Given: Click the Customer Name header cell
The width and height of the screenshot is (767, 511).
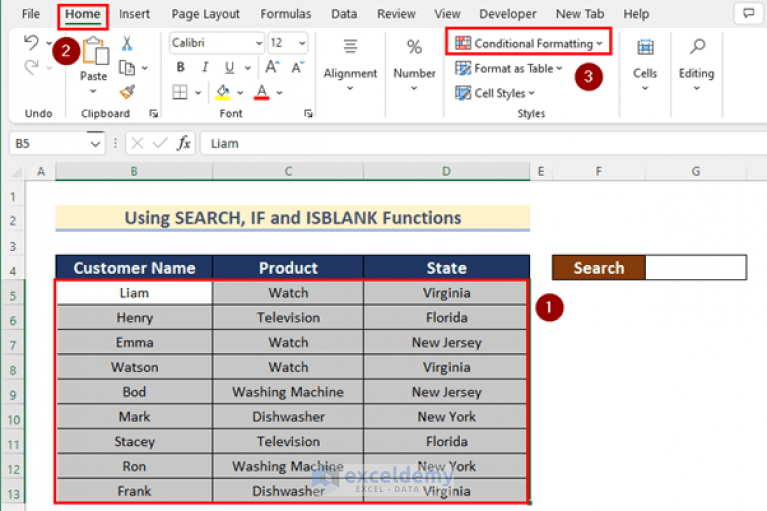Looking at the screenshot, I should pyautogui.click(x=134, y=267).
